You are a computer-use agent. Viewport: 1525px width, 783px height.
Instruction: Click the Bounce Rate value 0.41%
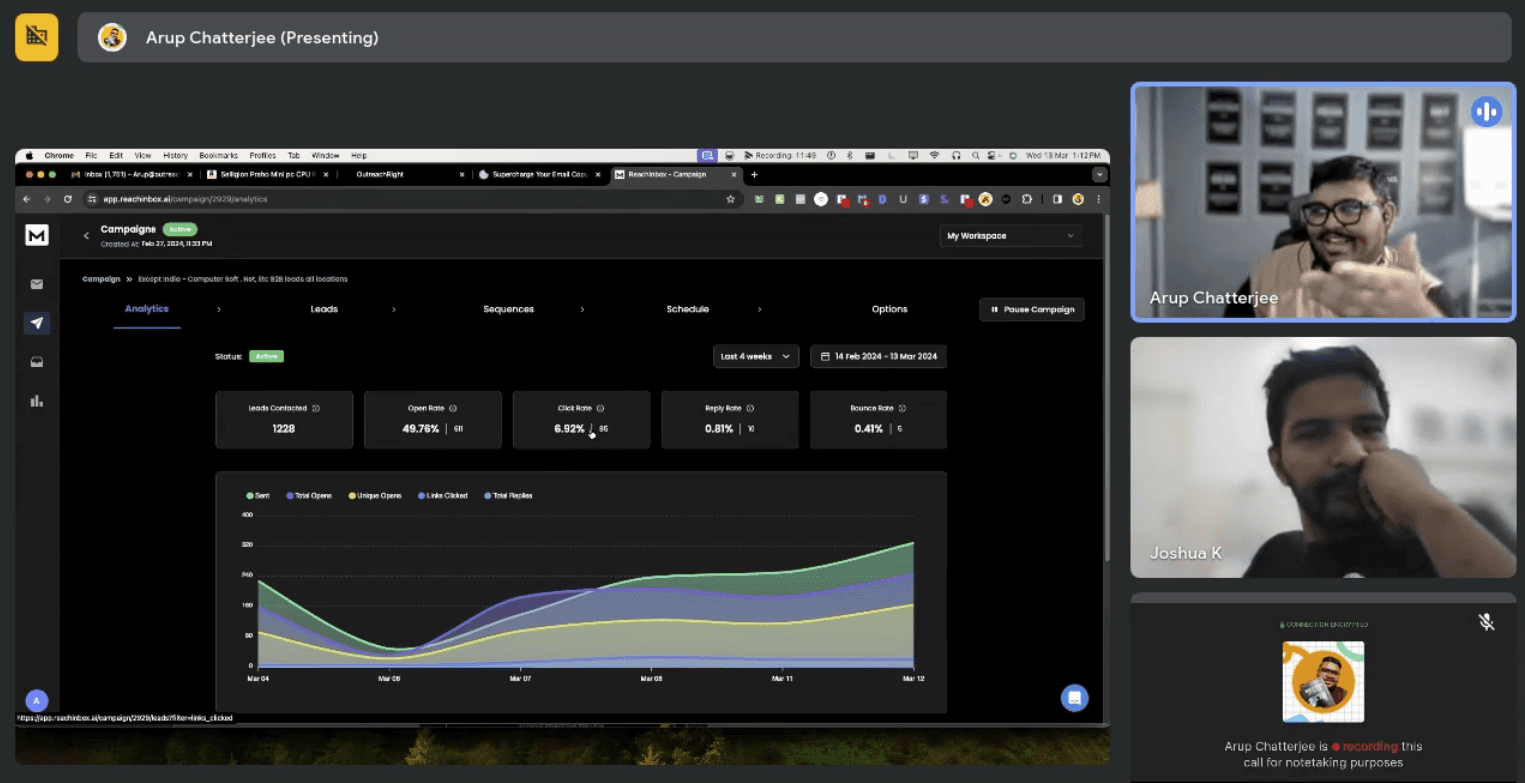(869, 429)
